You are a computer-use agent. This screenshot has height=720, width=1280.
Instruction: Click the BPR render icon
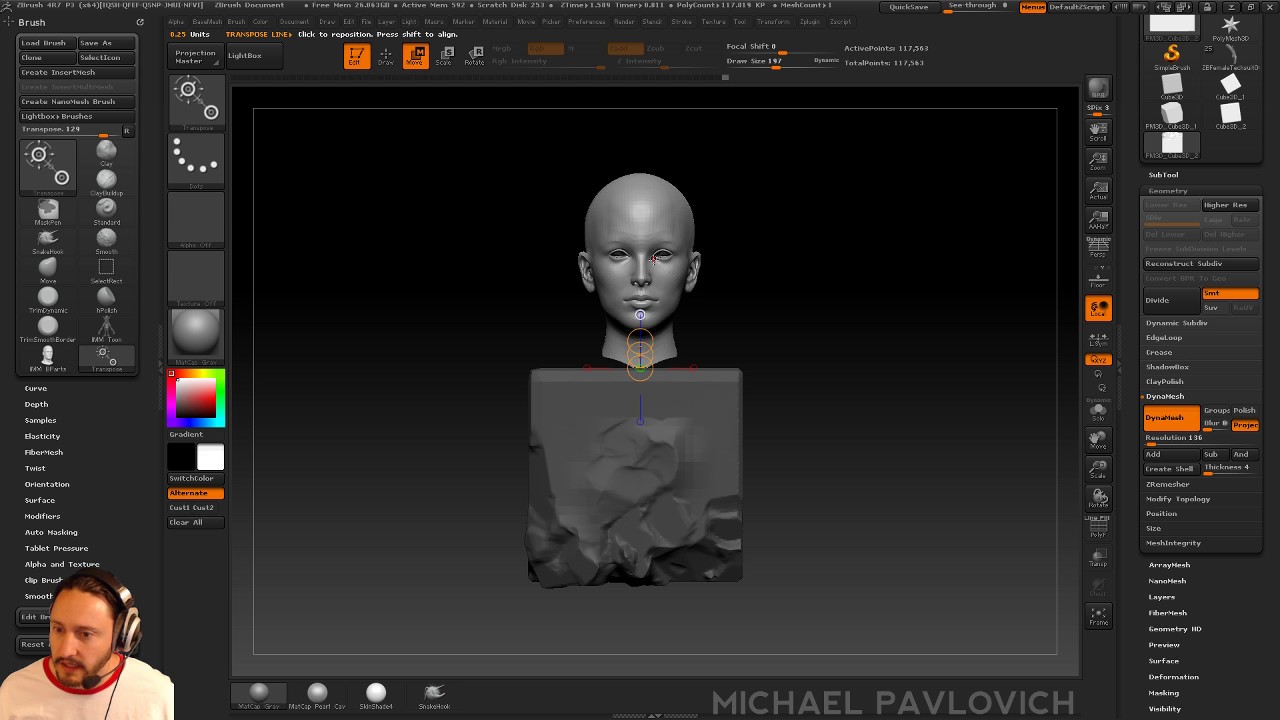[1098, 90]
